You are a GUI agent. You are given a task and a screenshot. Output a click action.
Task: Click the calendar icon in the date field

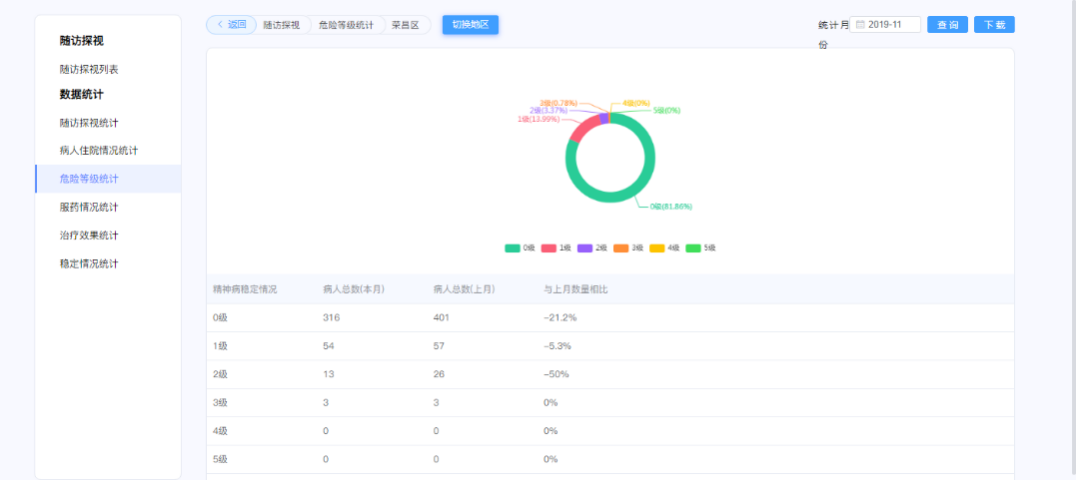click(x=860, y=25)
